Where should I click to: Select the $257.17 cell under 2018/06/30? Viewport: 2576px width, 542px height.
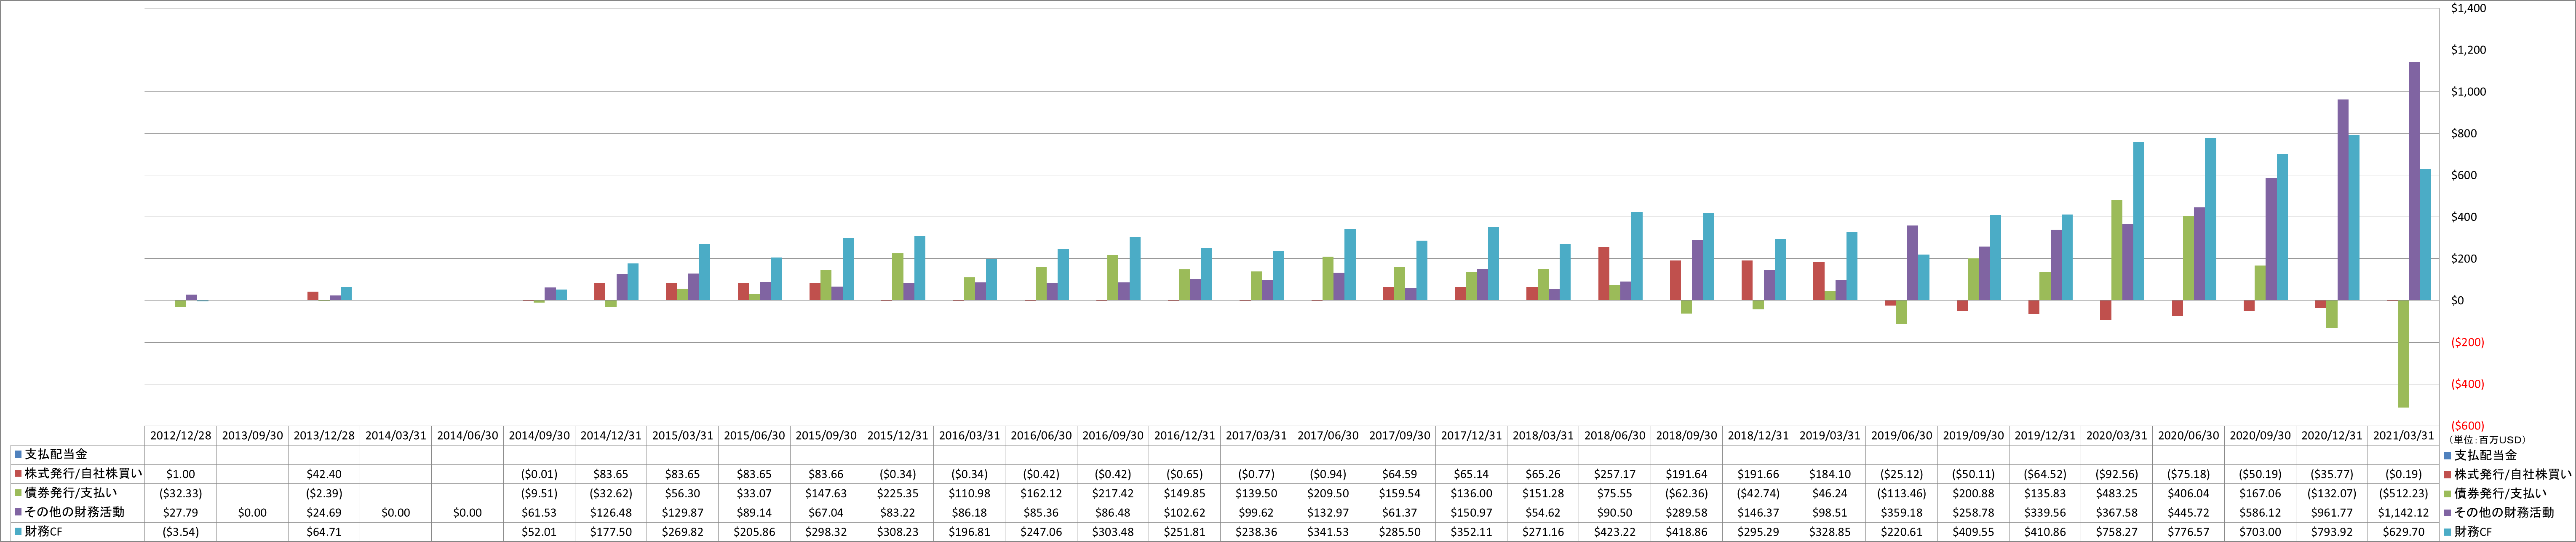[x=1615, y=474]
